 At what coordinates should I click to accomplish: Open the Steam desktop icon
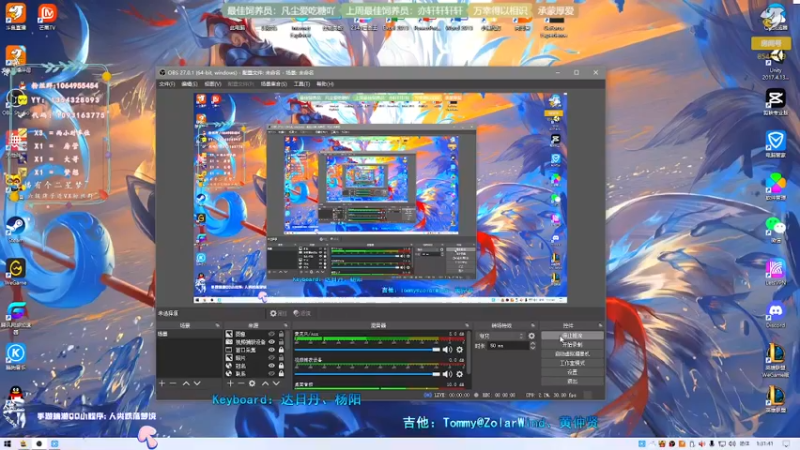(x=15, y=229)
